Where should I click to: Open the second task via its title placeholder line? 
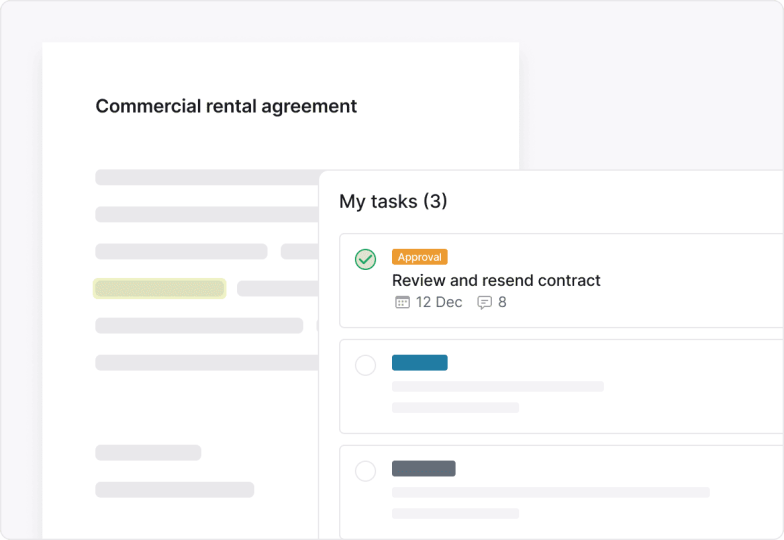tap(497, 386)
